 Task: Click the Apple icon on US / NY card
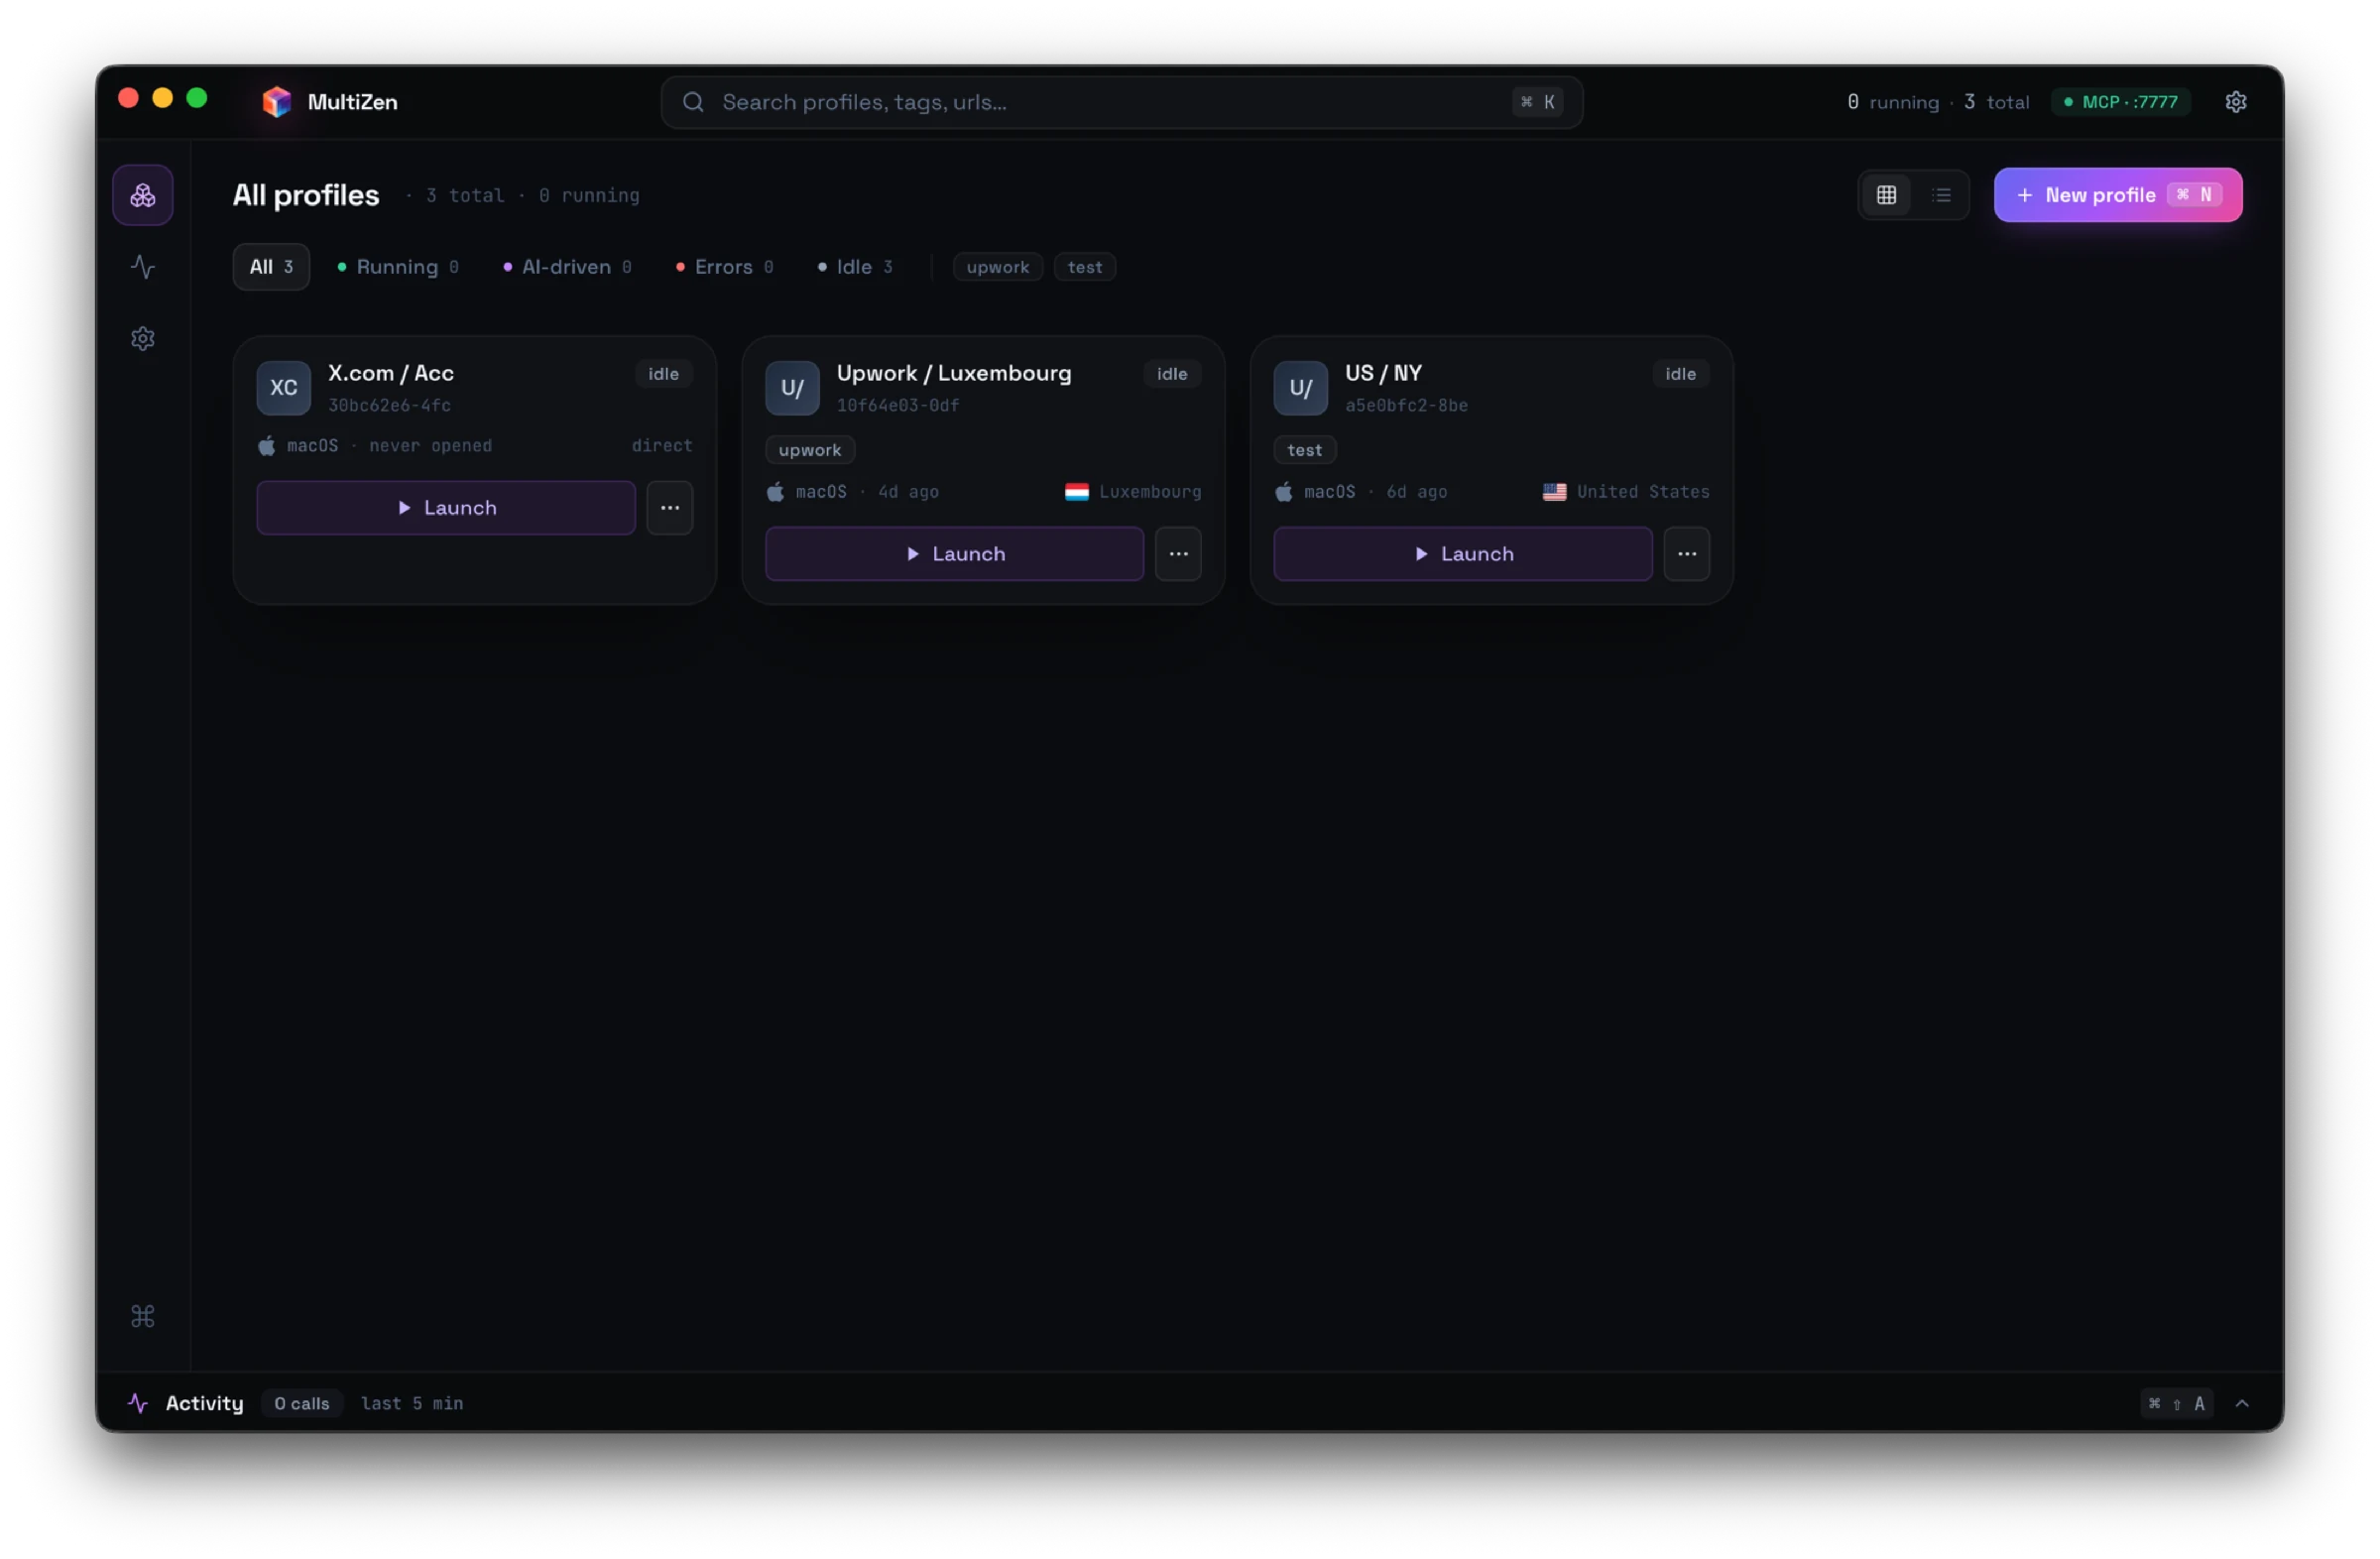pyautogui.click(x=1284, y=492)
